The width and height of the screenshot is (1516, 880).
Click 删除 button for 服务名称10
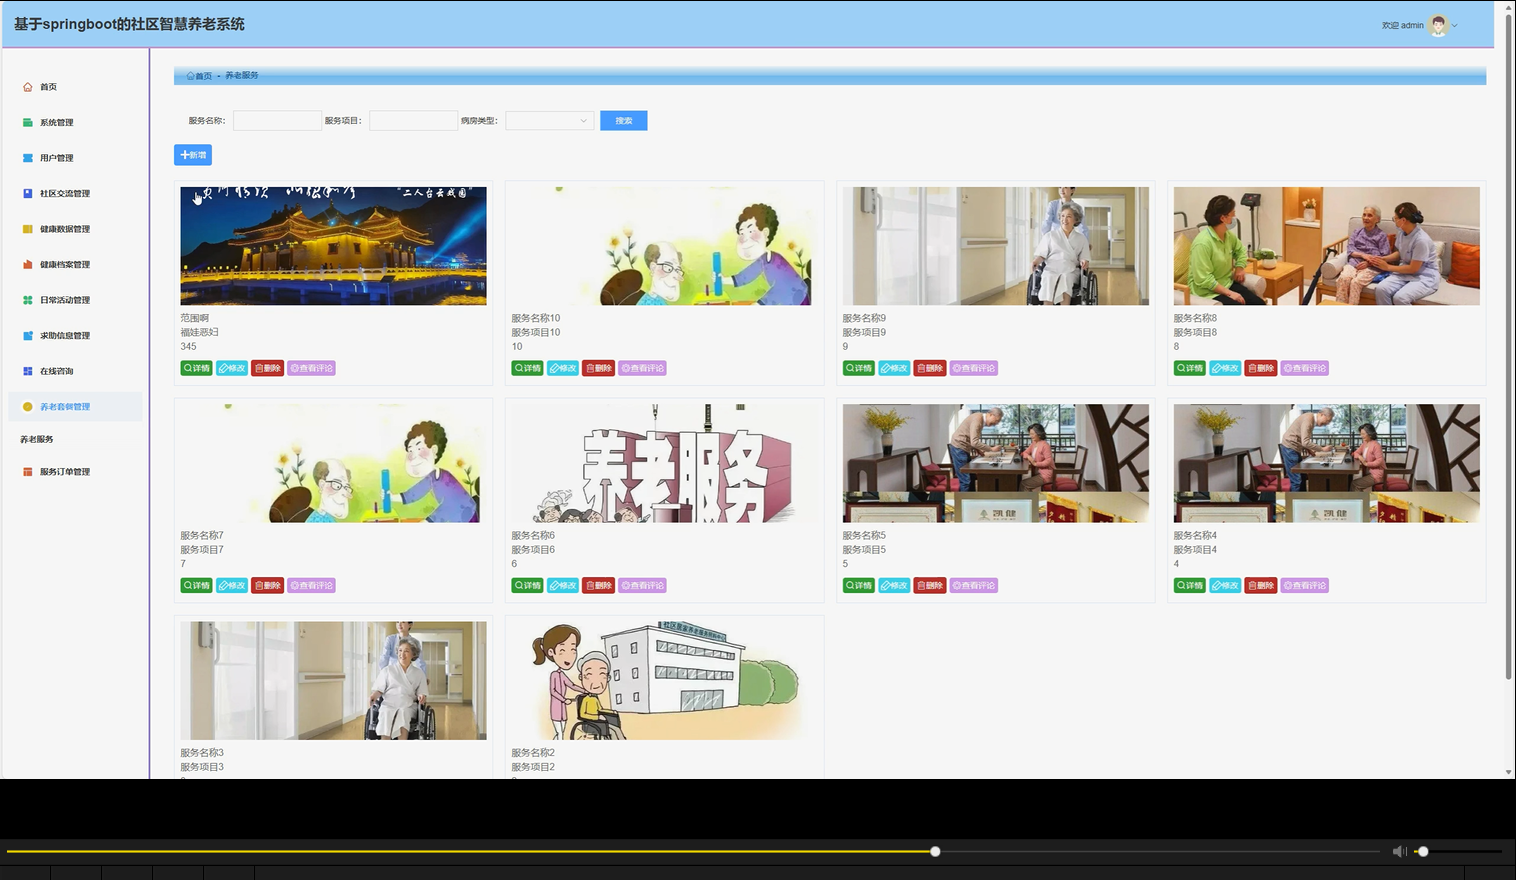tap(598, 368)
